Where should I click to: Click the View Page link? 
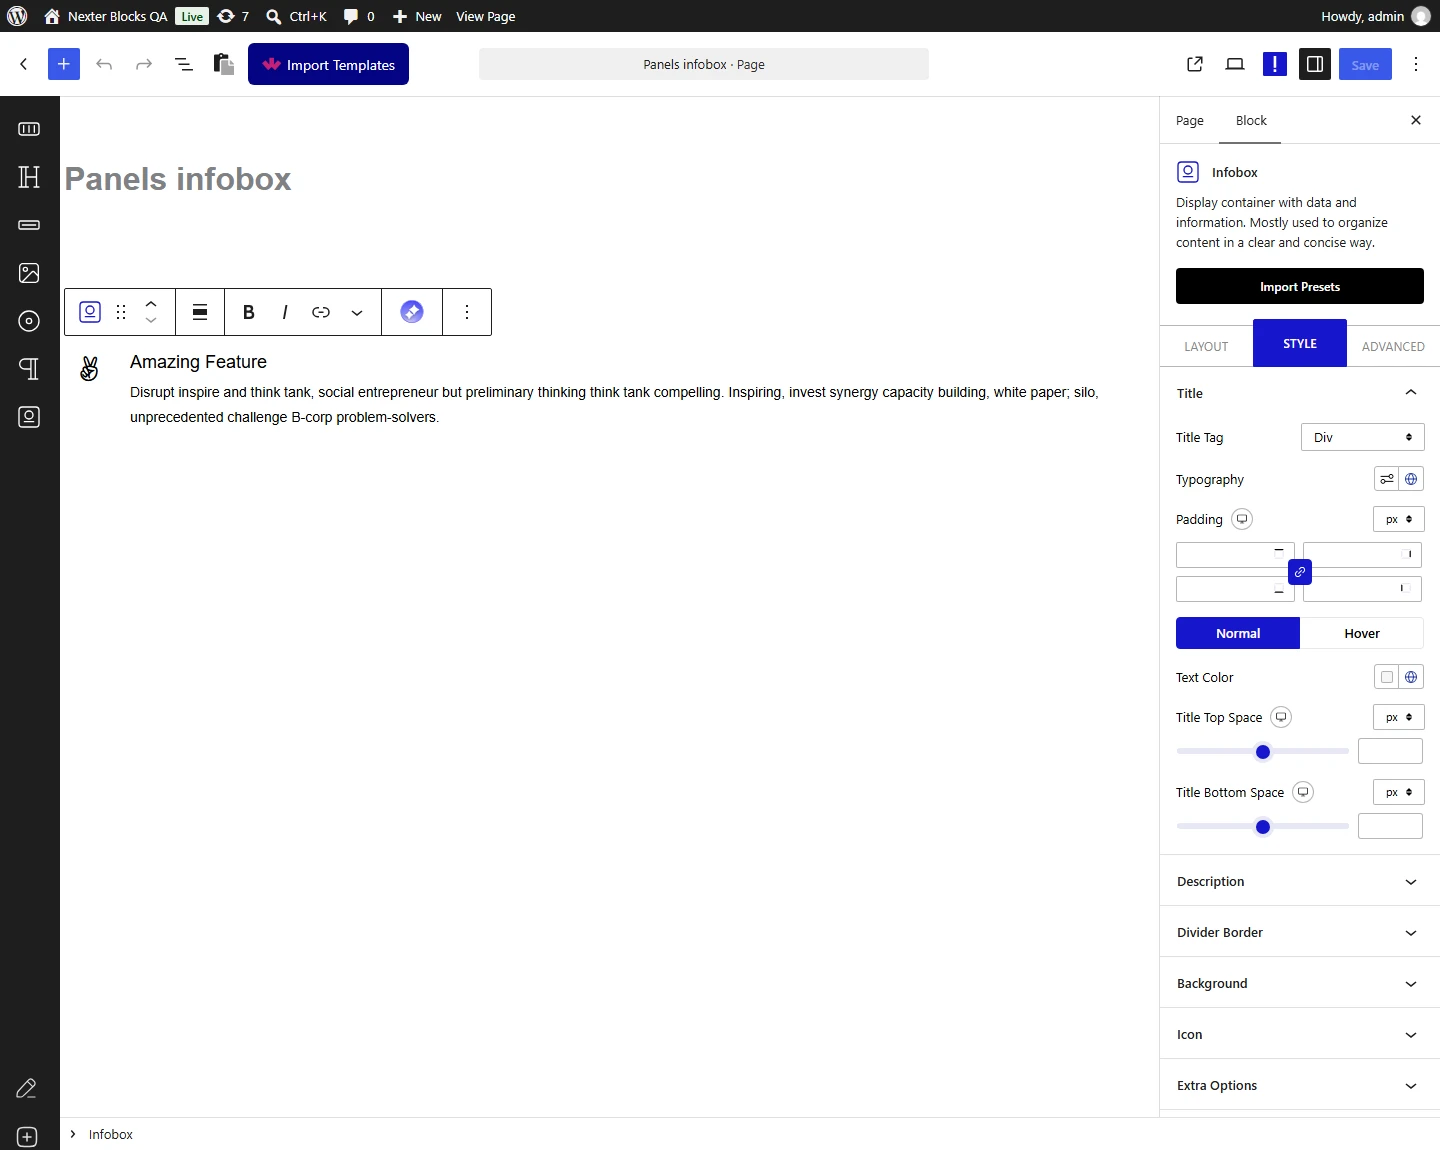tap(486, 16)
